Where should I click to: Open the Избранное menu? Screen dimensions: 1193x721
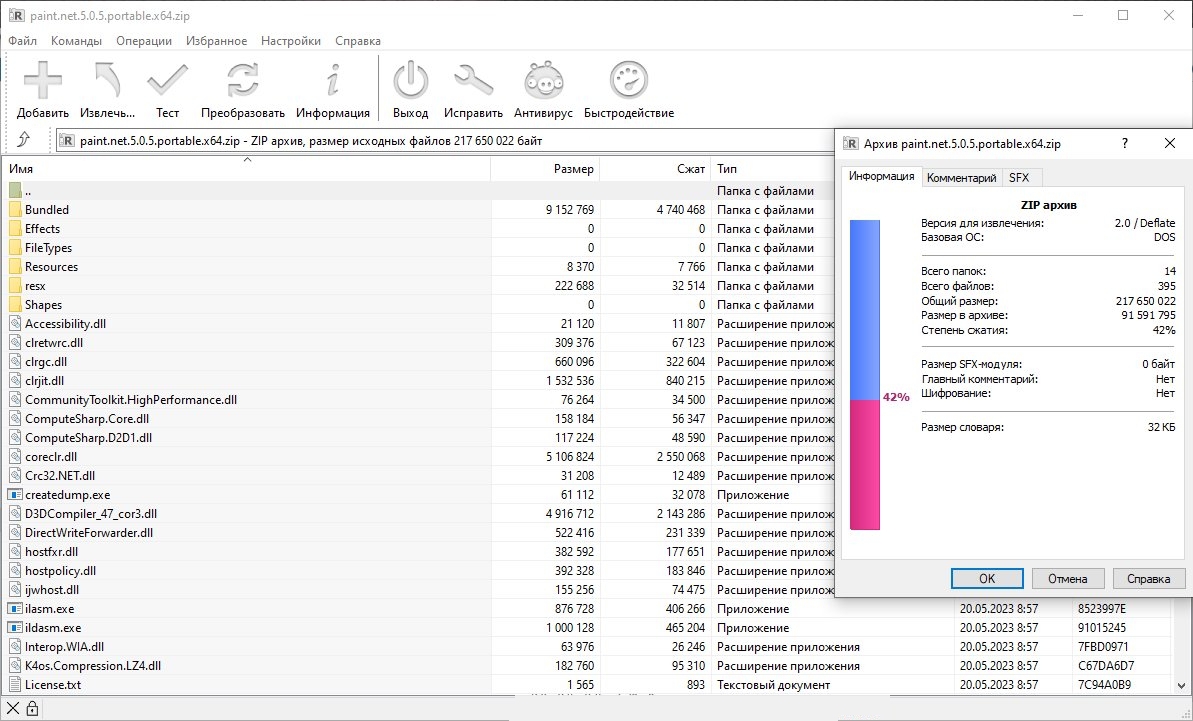point(216,41)
